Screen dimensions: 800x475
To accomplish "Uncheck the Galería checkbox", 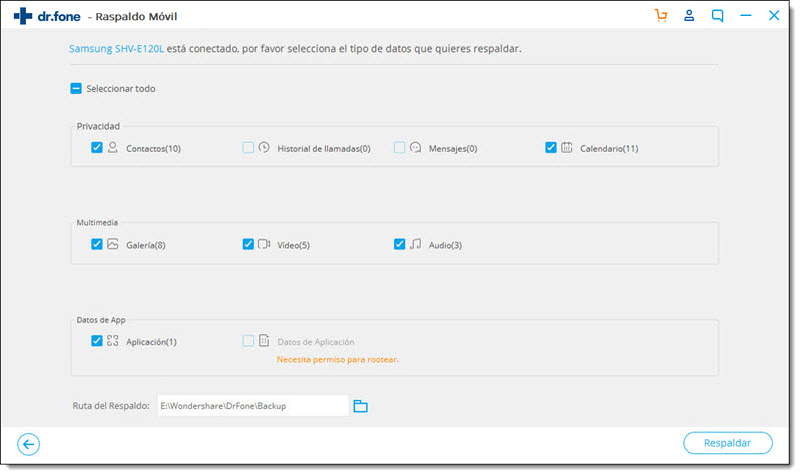I will coord(97,244).
